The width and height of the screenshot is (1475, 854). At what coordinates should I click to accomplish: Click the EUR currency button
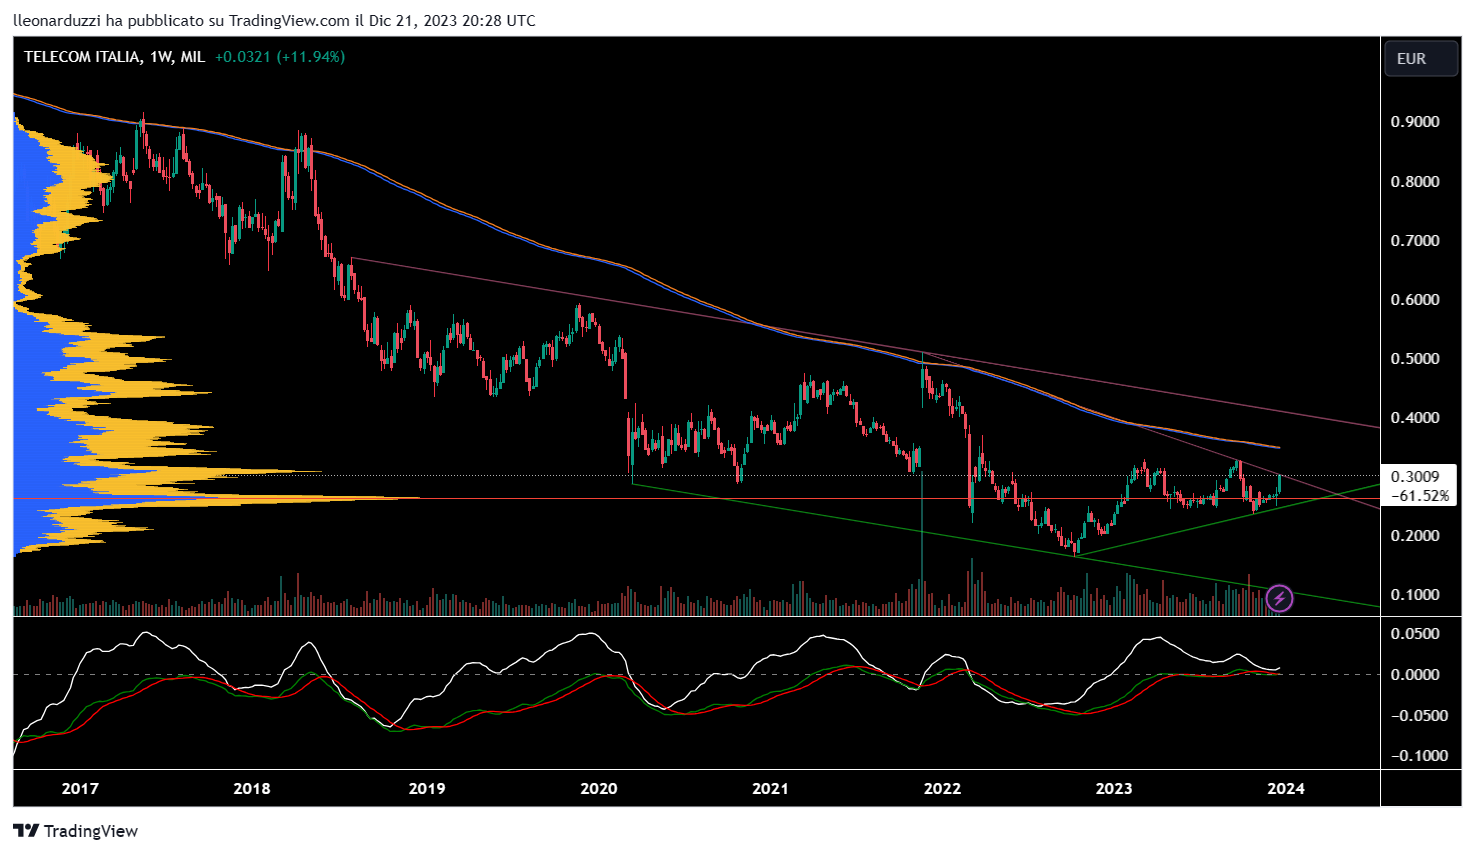1421,59
